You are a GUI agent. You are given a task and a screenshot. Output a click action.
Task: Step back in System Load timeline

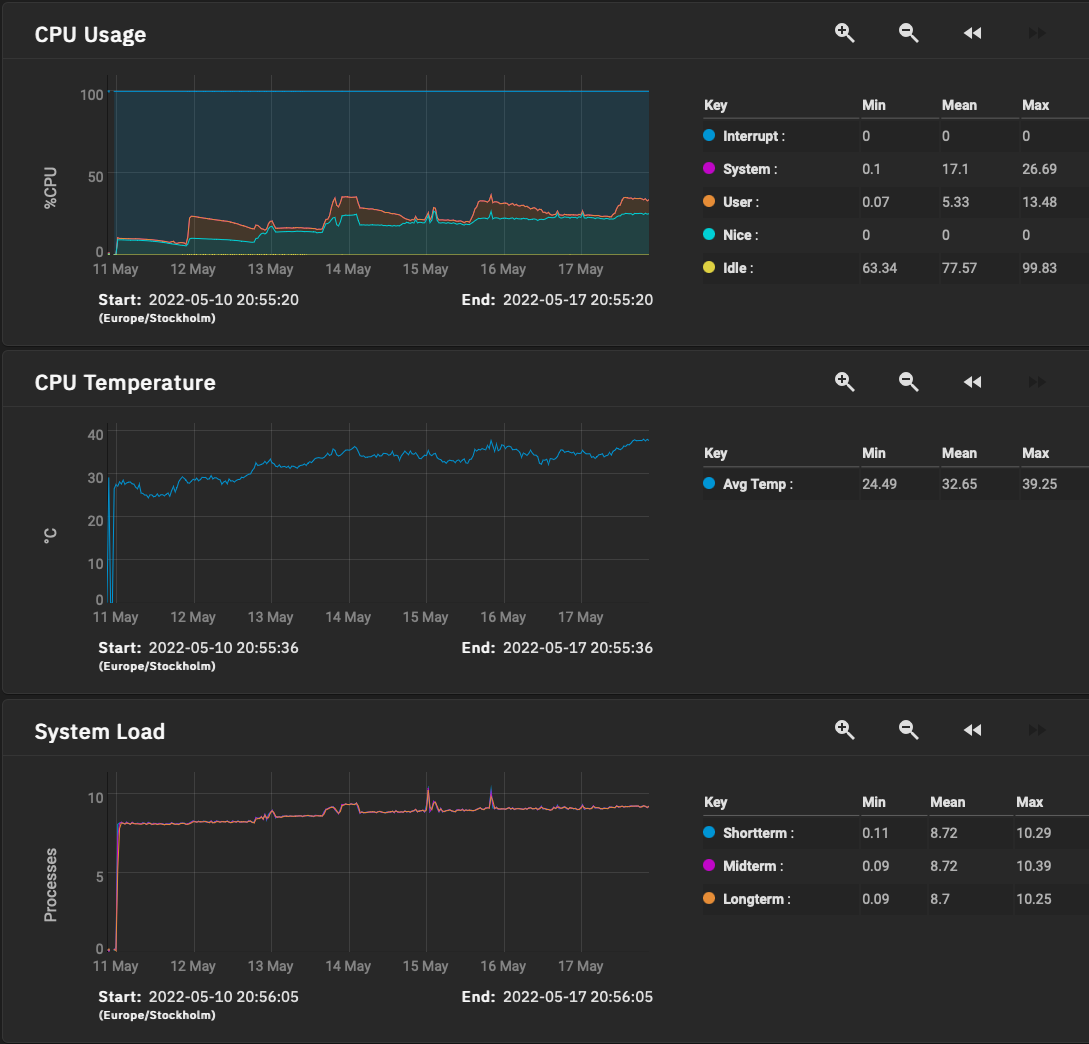(x=972, y=730)
